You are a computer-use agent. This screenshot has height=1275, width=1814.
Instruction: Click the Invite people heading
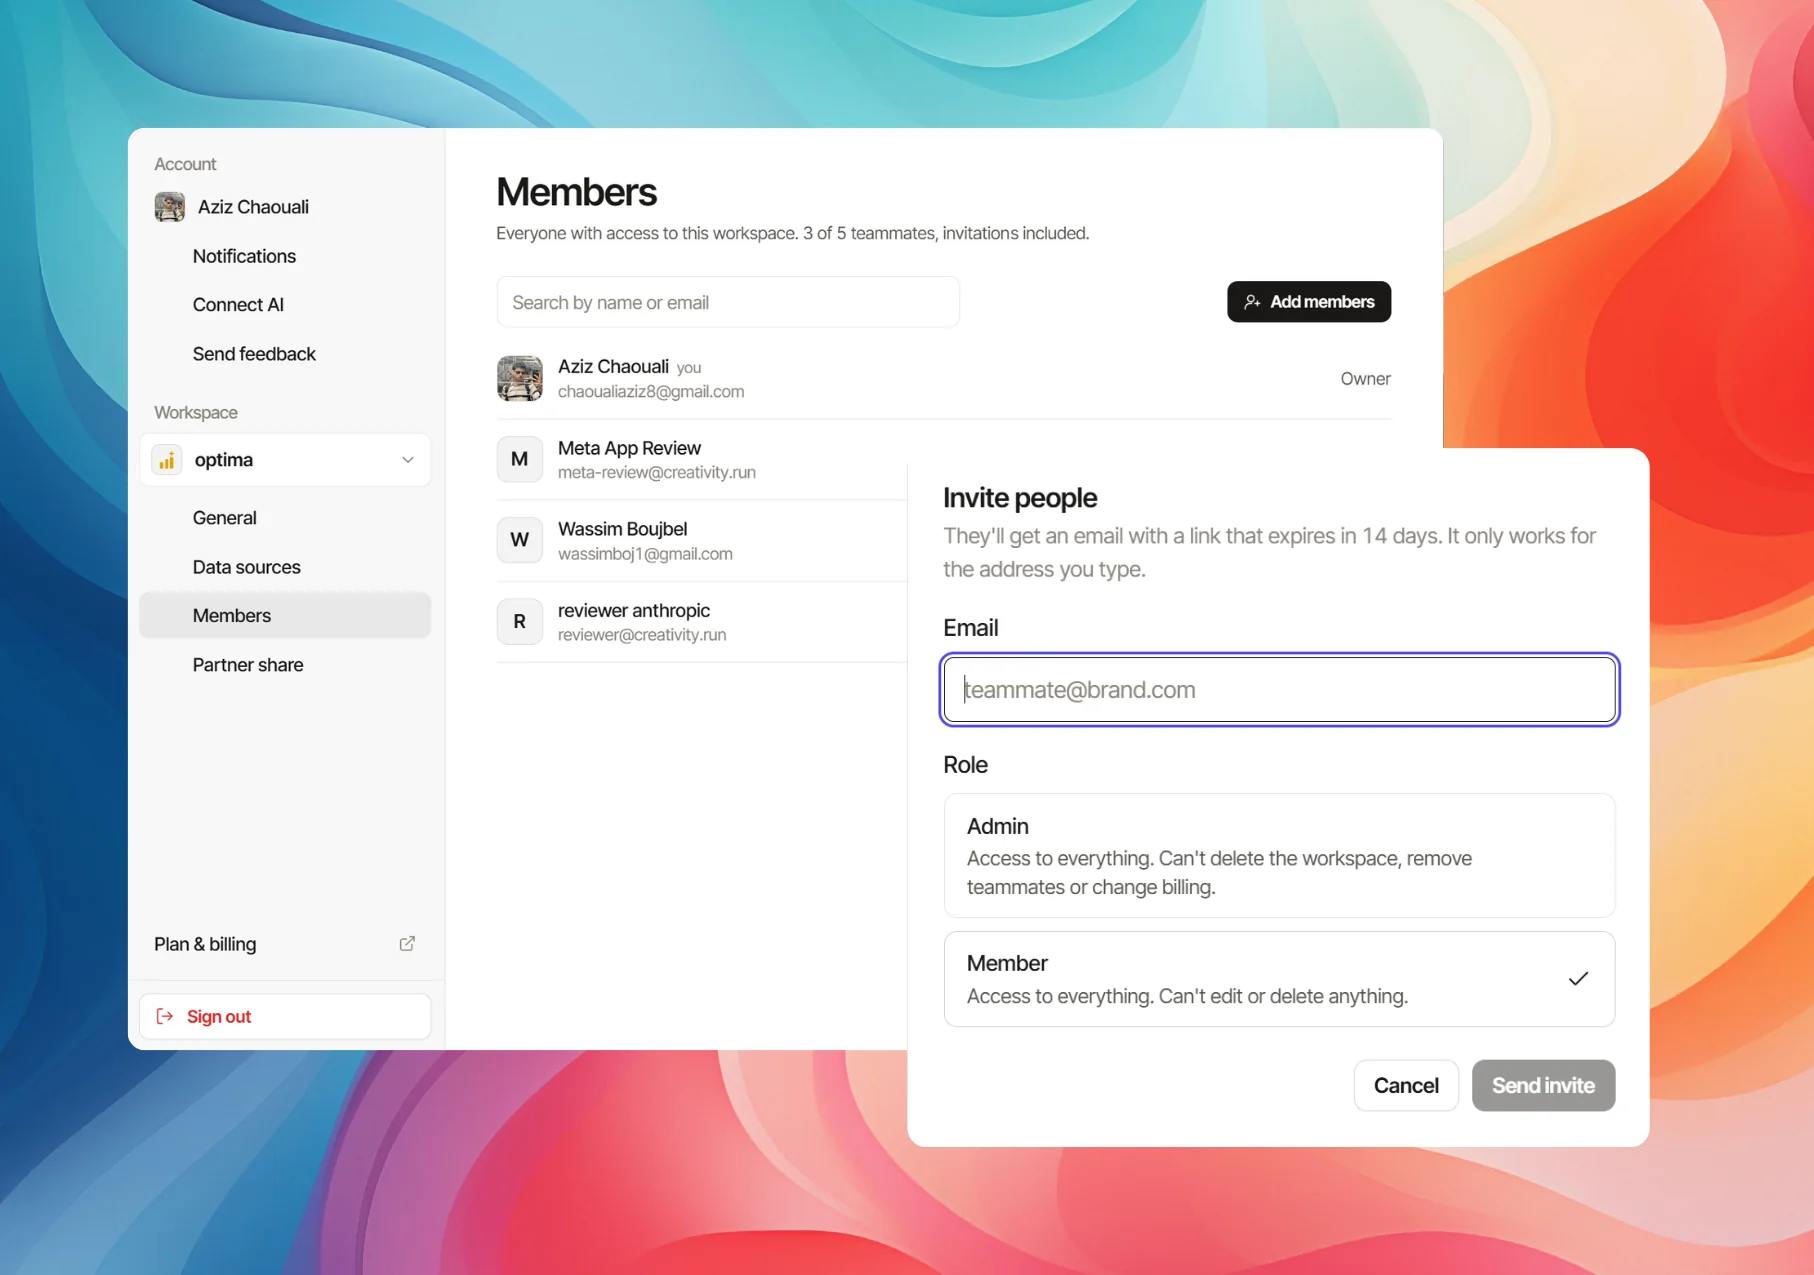[1020, 498]
